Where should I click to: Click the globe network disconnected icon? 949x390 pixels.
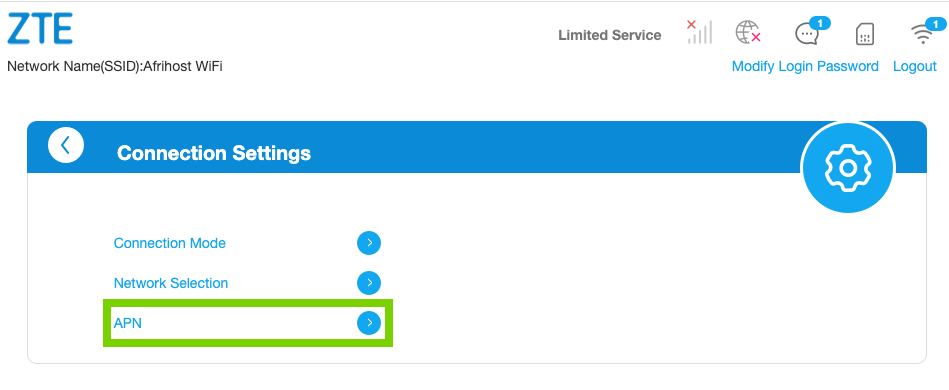[x=748, y=33]
